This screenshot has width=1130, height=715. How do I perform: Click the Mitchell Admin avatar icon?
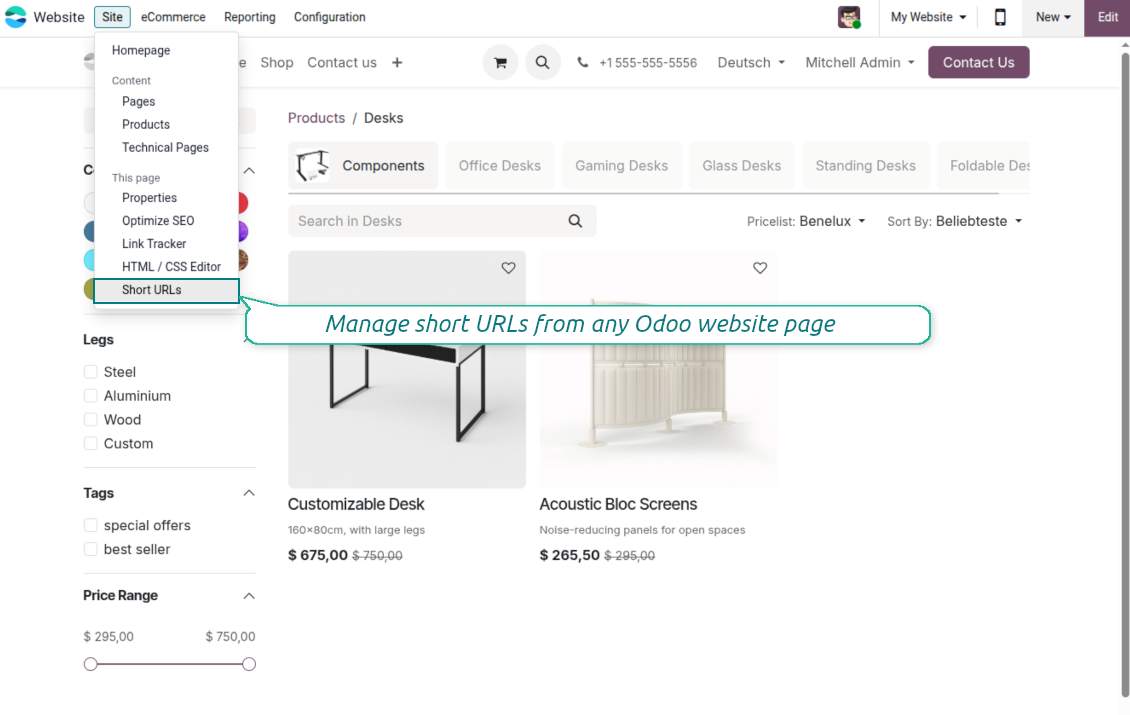(x=849, y=17)
